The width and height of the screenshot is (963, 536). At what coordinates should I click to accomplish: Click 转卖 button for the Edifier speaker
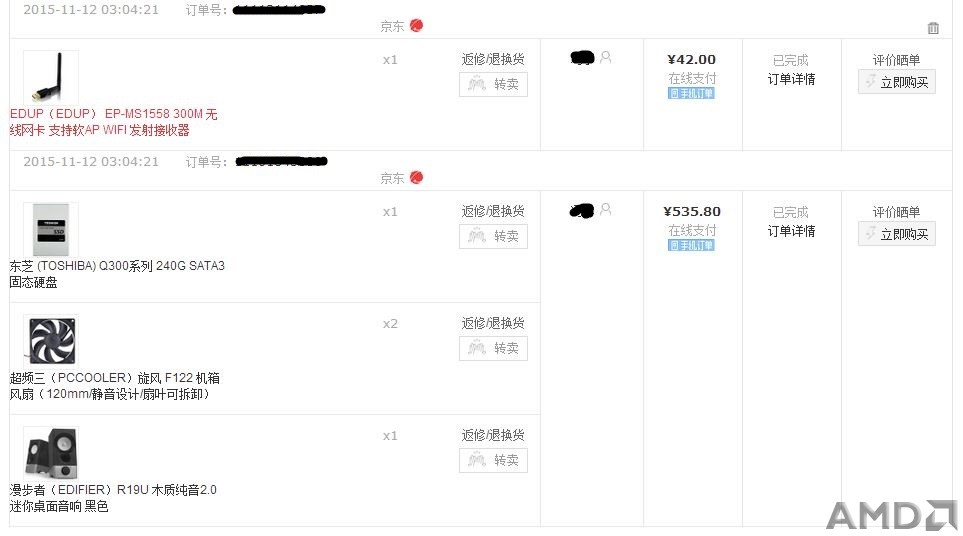[493, 460]
